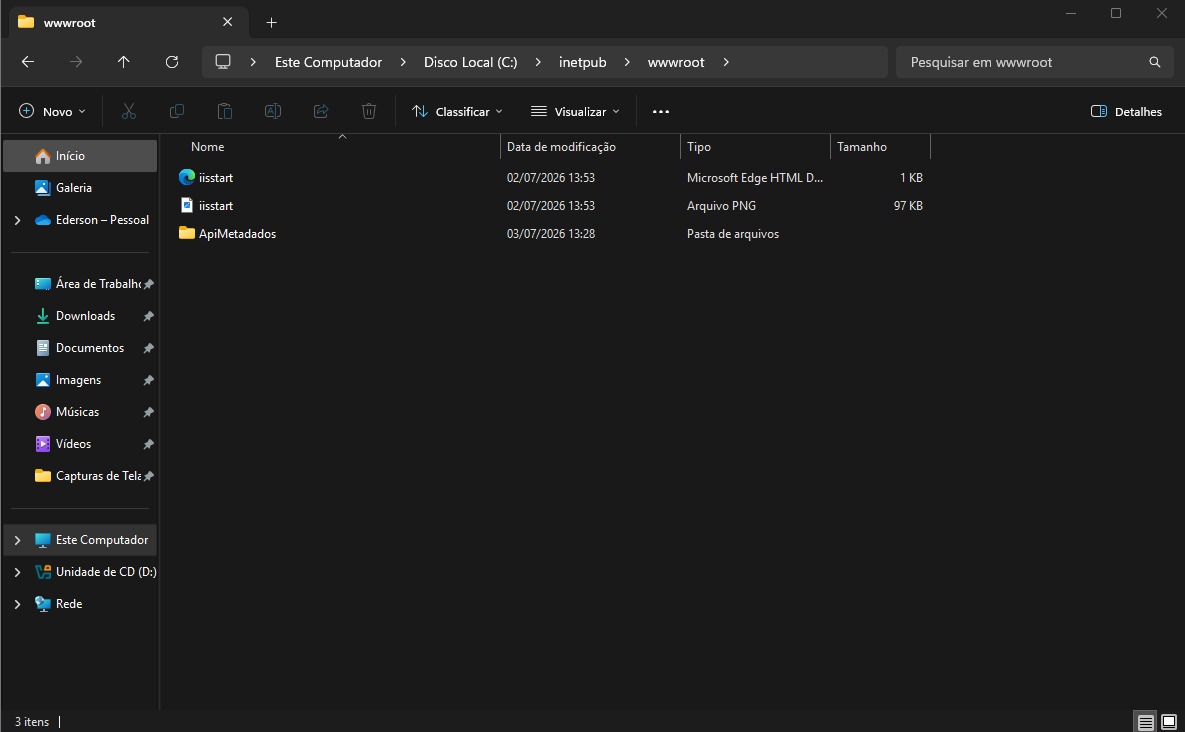The height and width of the screenshot is (732, 1185).
Task: Close the wwwroot tab
Action: coord(227,23)
